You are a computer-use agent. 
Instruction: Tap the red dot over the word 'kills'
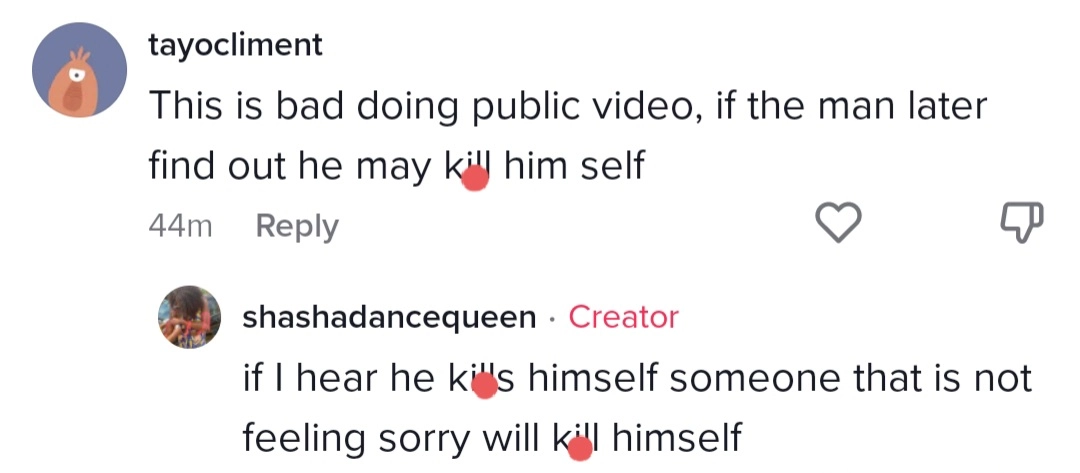point(485,387)
